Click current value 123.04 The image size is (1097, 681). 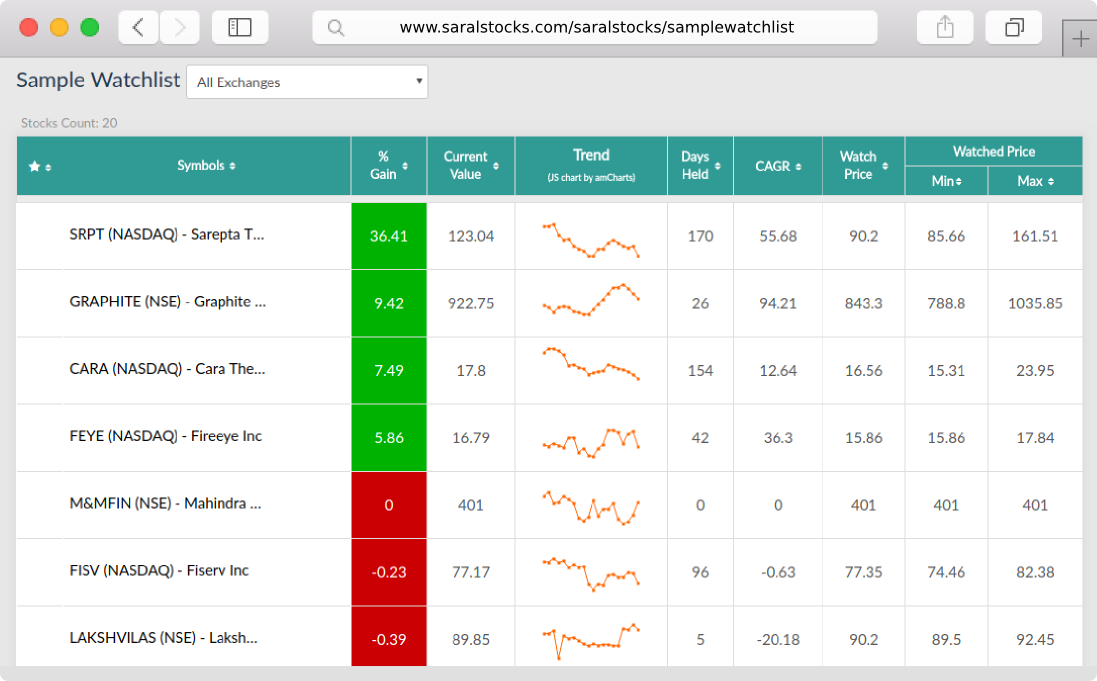[x=471, y=236]
